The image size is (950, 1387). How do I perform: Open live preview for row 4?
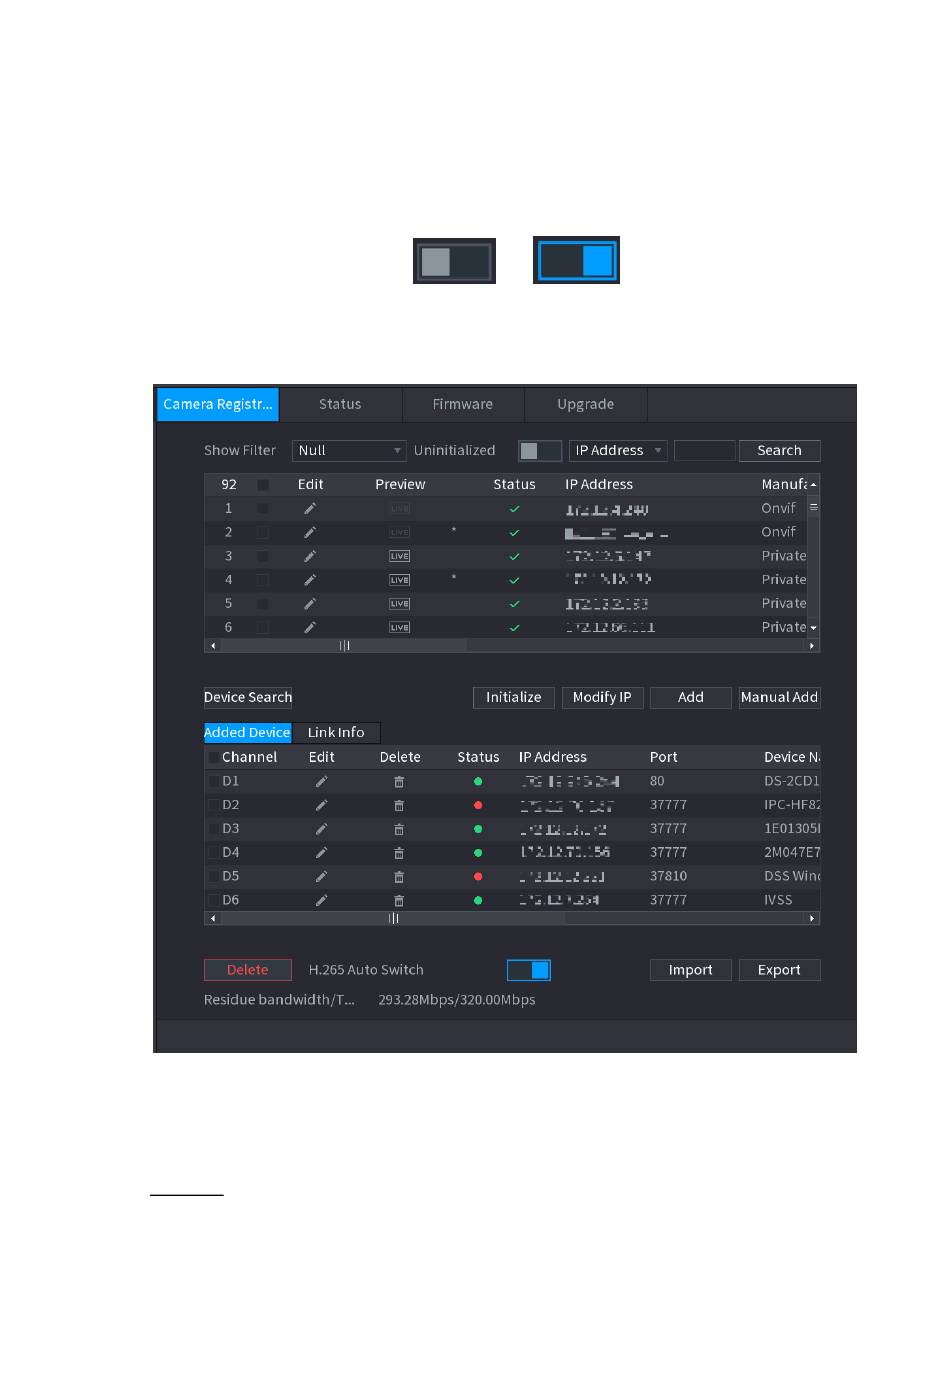[x=399, y=580]
